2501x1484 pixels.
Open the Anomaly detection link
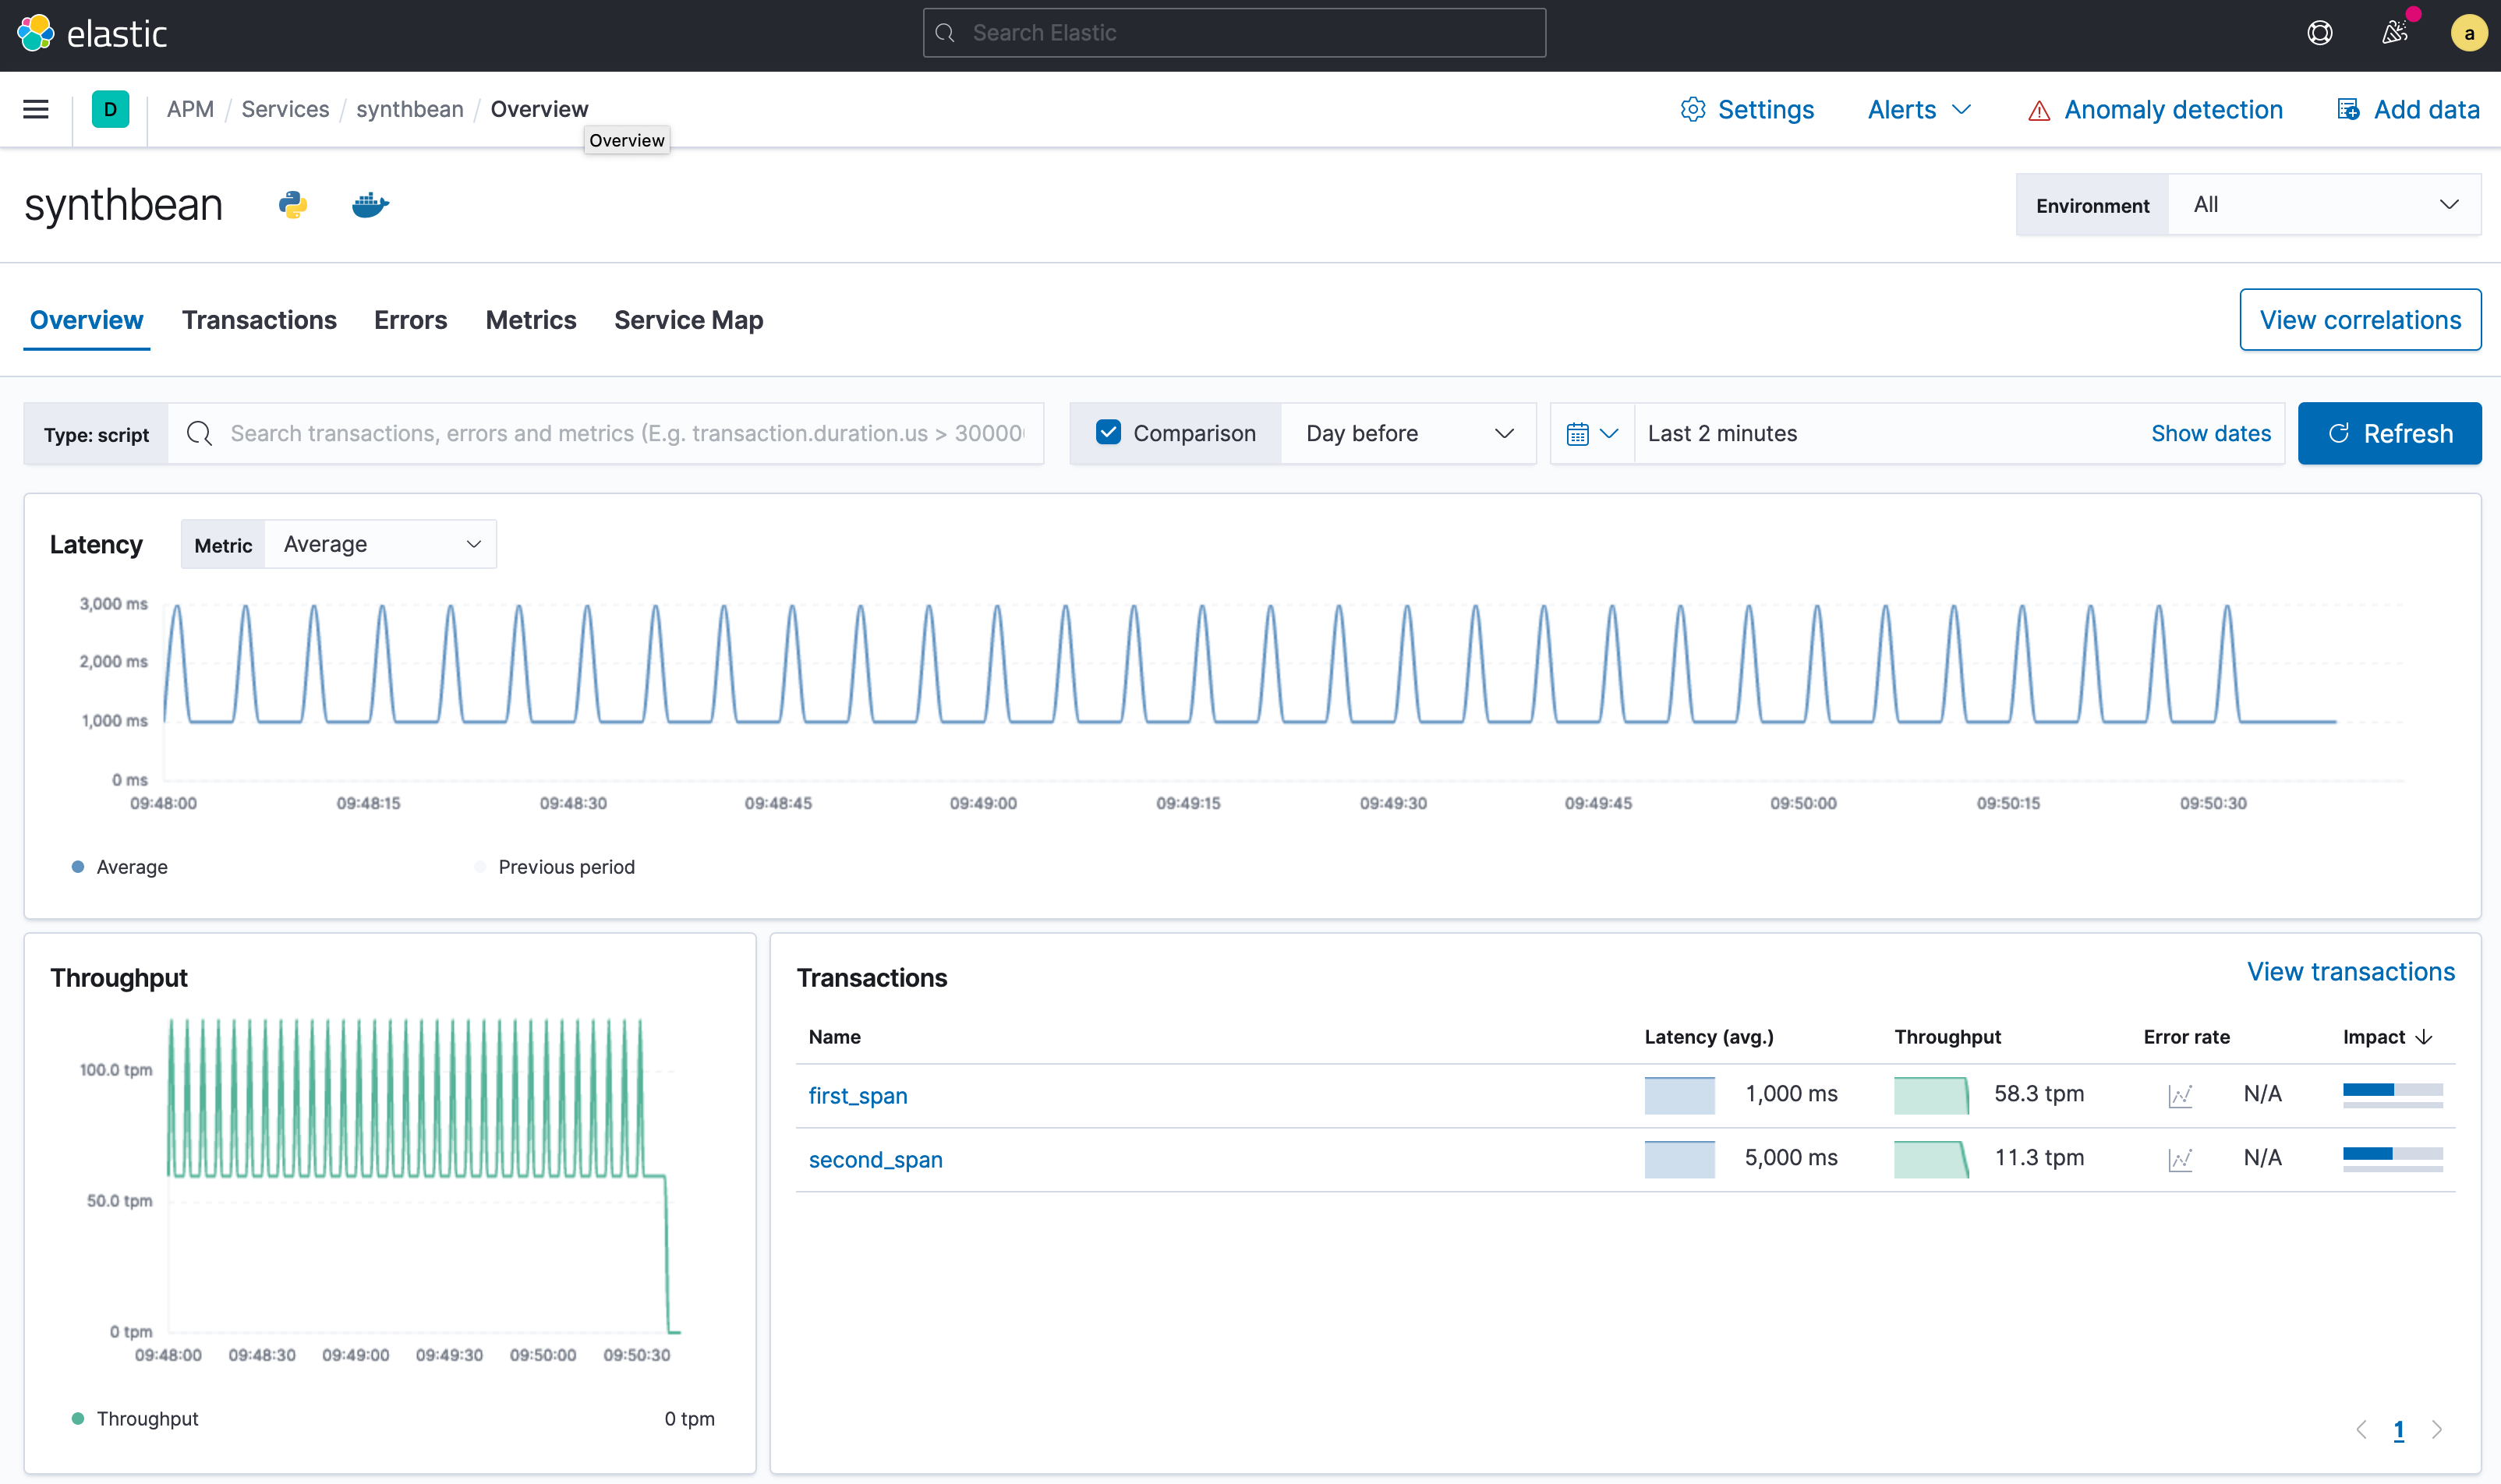click(x=2173, y=109)
